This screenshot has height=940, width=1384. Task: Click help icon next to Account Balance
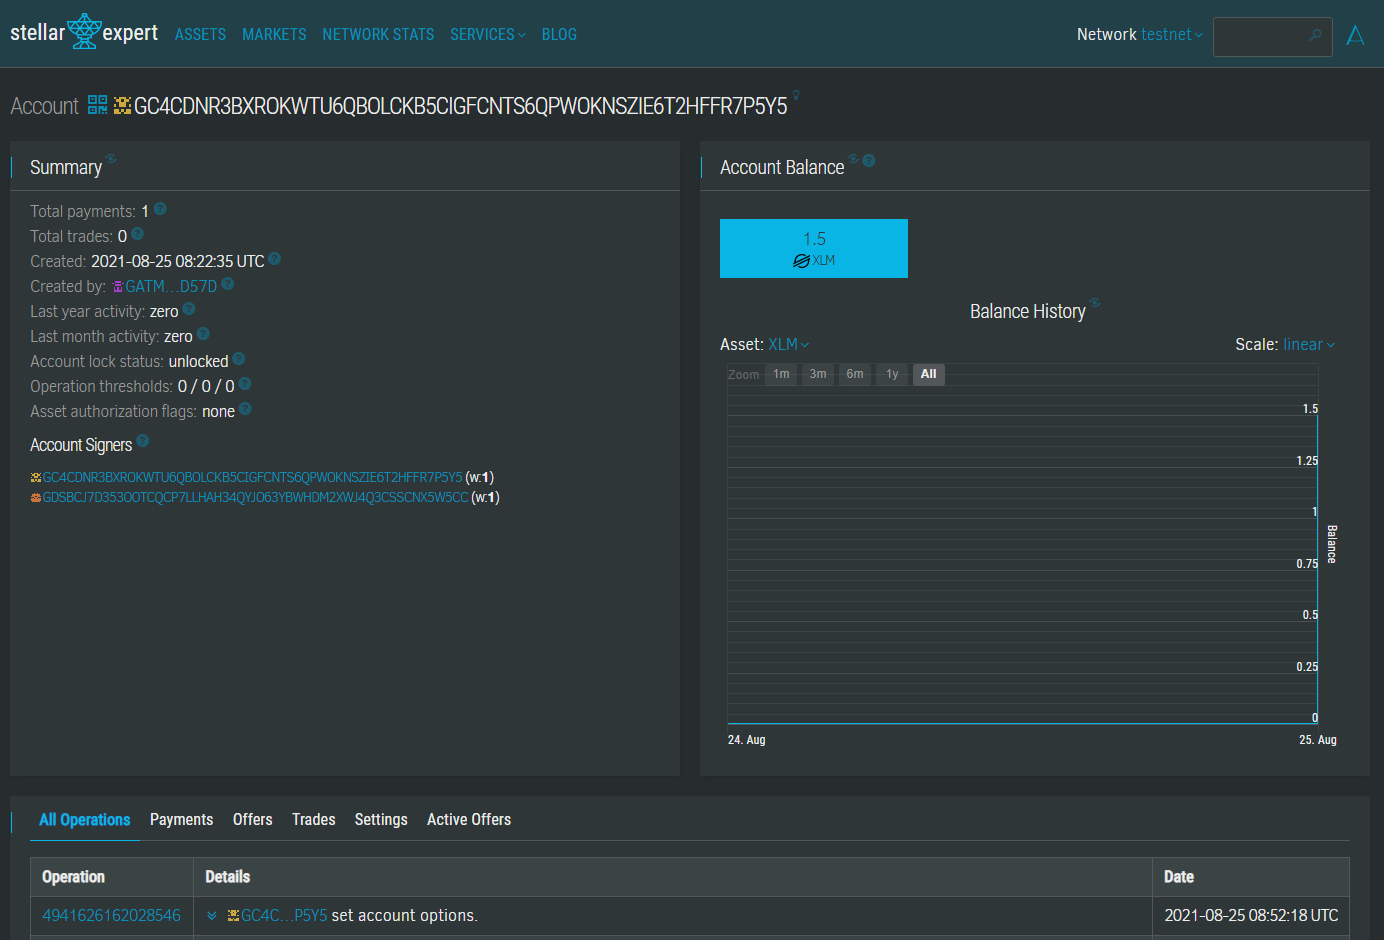tap(869, 160)
